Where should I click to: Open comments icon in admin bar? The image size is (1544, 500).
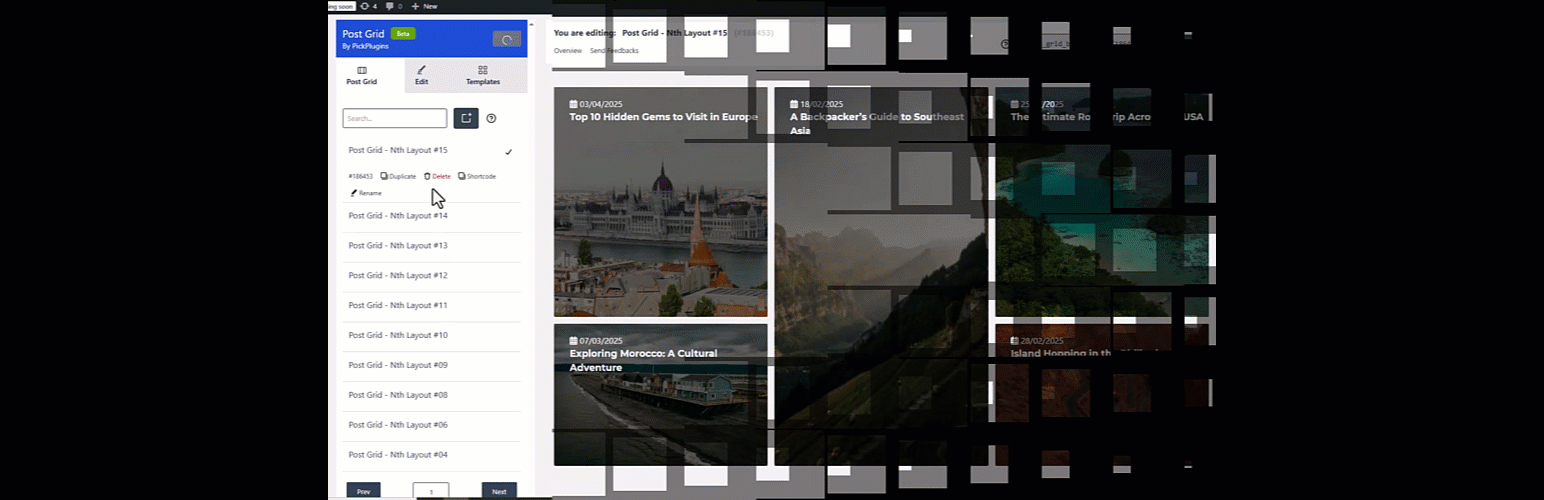(390, 6)
